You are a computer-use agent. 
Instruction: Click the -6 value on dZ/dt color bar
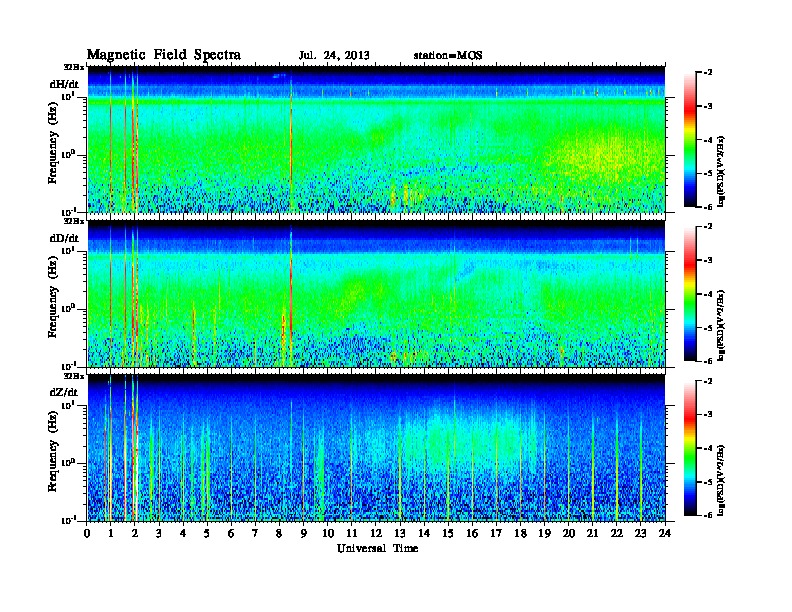coord(707,515)
